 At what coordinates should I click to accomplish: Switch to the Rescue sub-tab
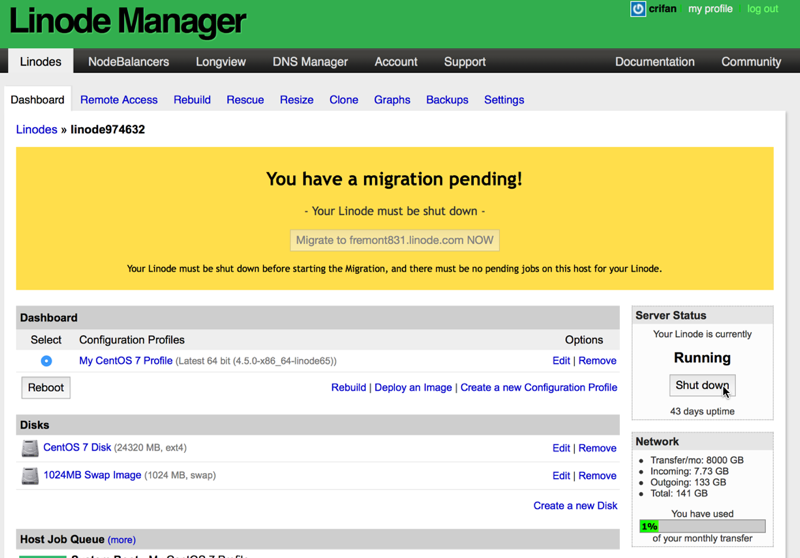[x=245, y=100]
